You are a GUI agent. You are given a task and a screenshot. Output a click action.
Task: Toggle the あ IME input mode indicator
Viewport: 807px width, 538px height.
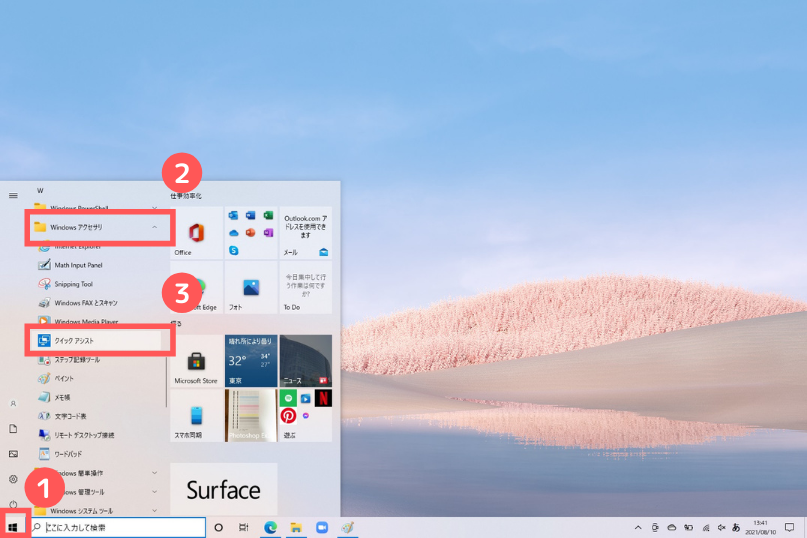(736, 528)
